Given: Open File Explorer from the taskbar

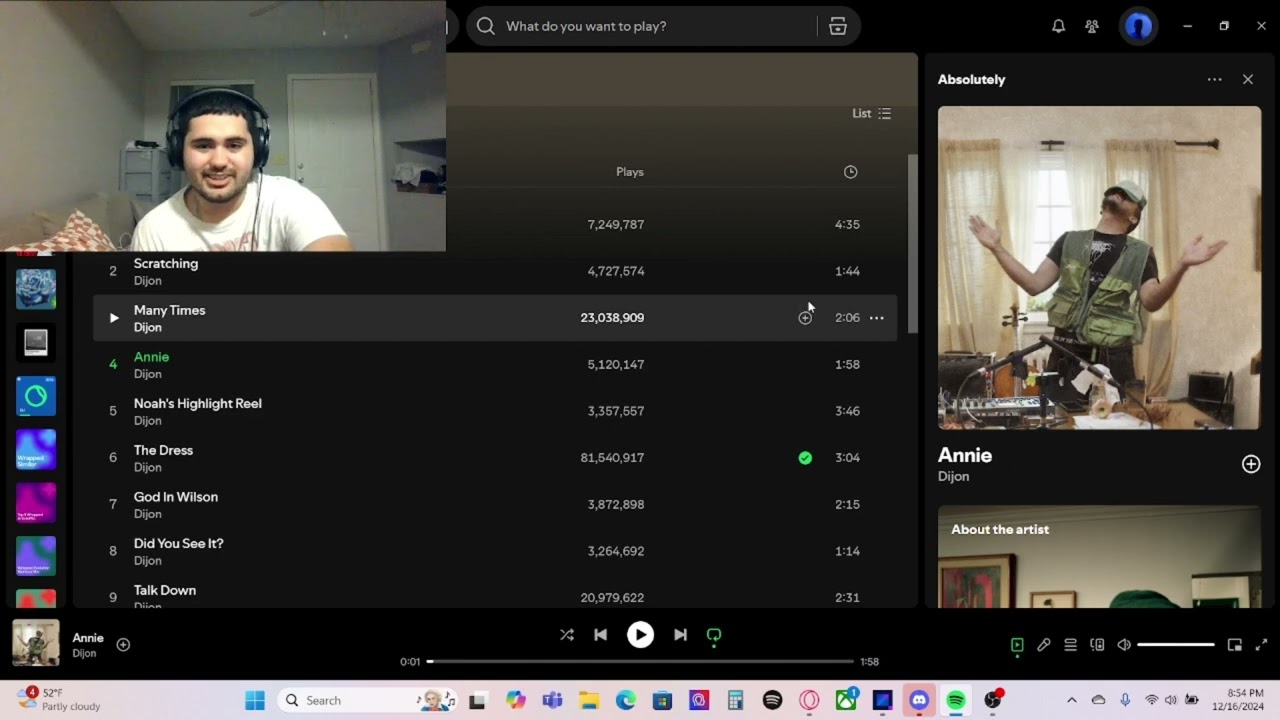Looking at the screenshot, I should (589, 700).
